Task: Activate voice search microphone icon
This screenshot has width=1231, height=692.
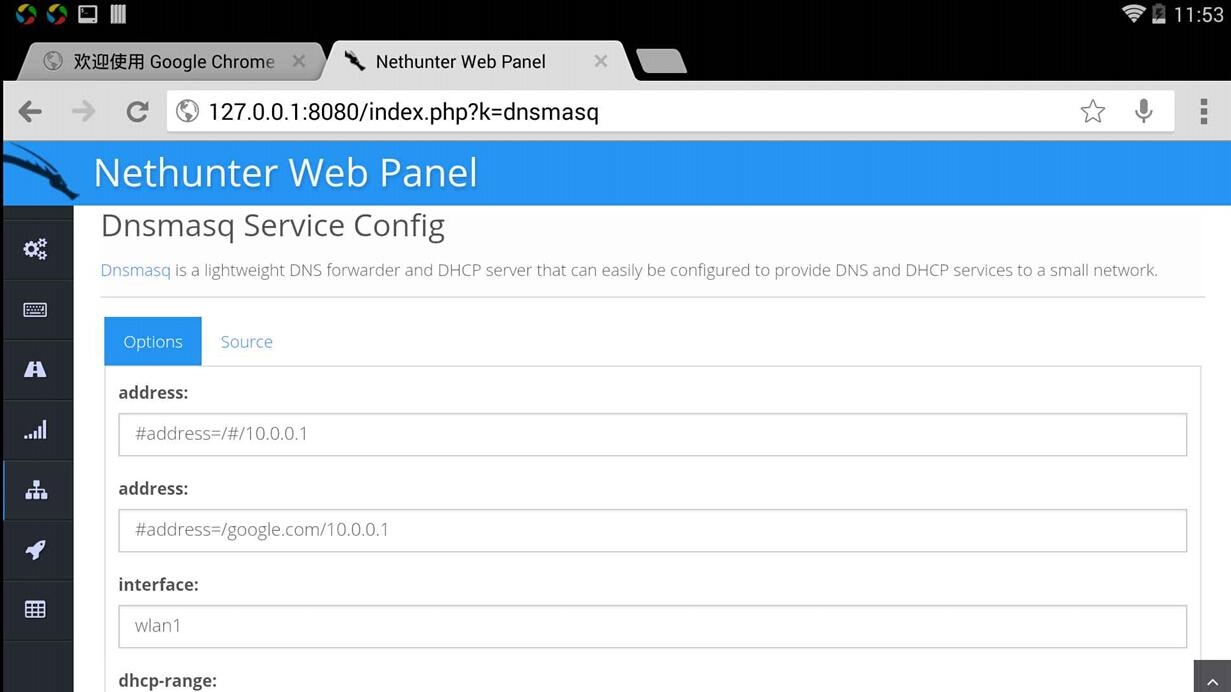Action: click(1144, 112)
